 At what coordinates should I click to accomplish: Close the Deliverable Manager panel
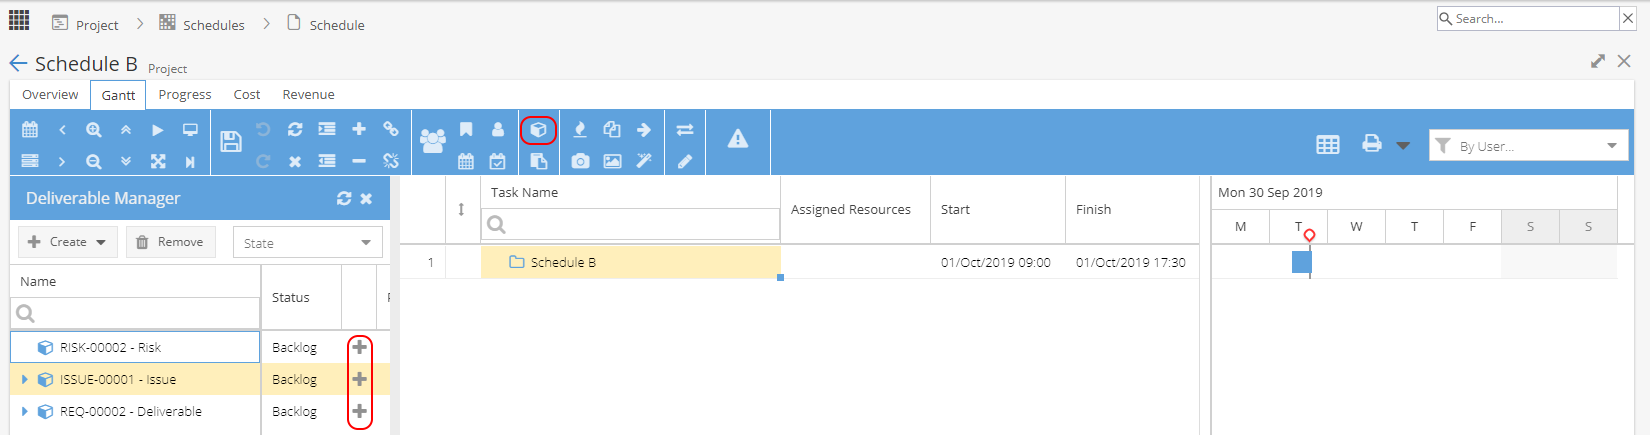[x=366, y=198]
